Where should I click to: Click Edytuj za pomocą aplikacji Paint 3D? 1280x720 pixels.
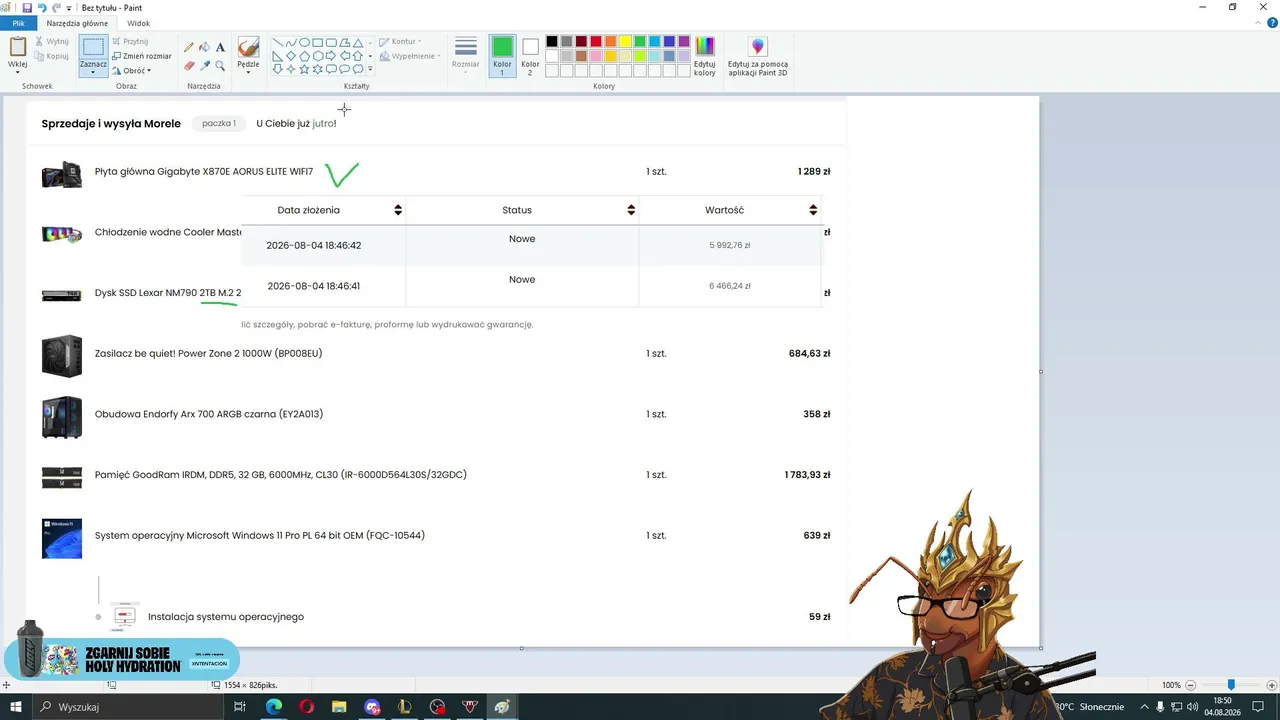[758, 56]
